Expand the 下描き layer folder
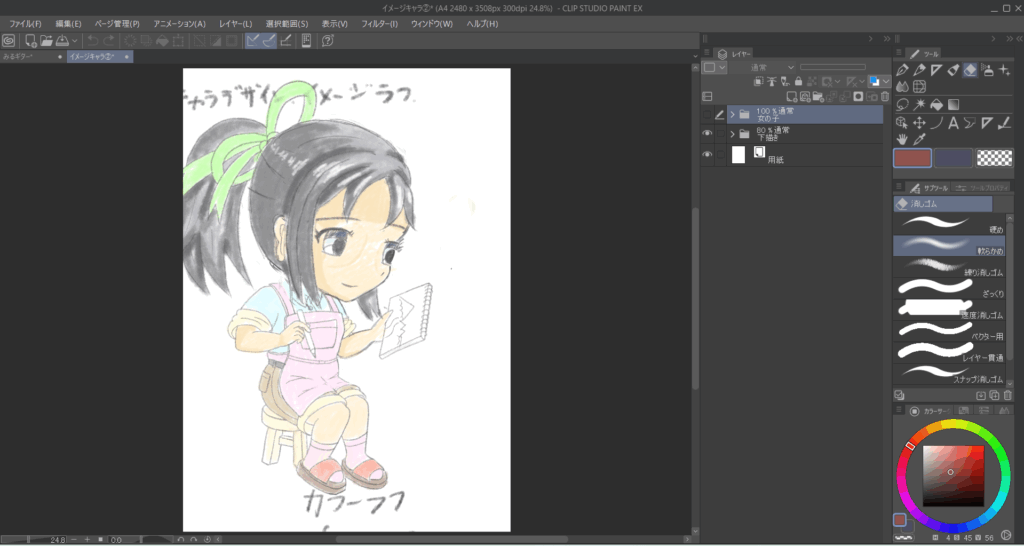This screenshot has height=546, width=1024. (x=732, y=134)
